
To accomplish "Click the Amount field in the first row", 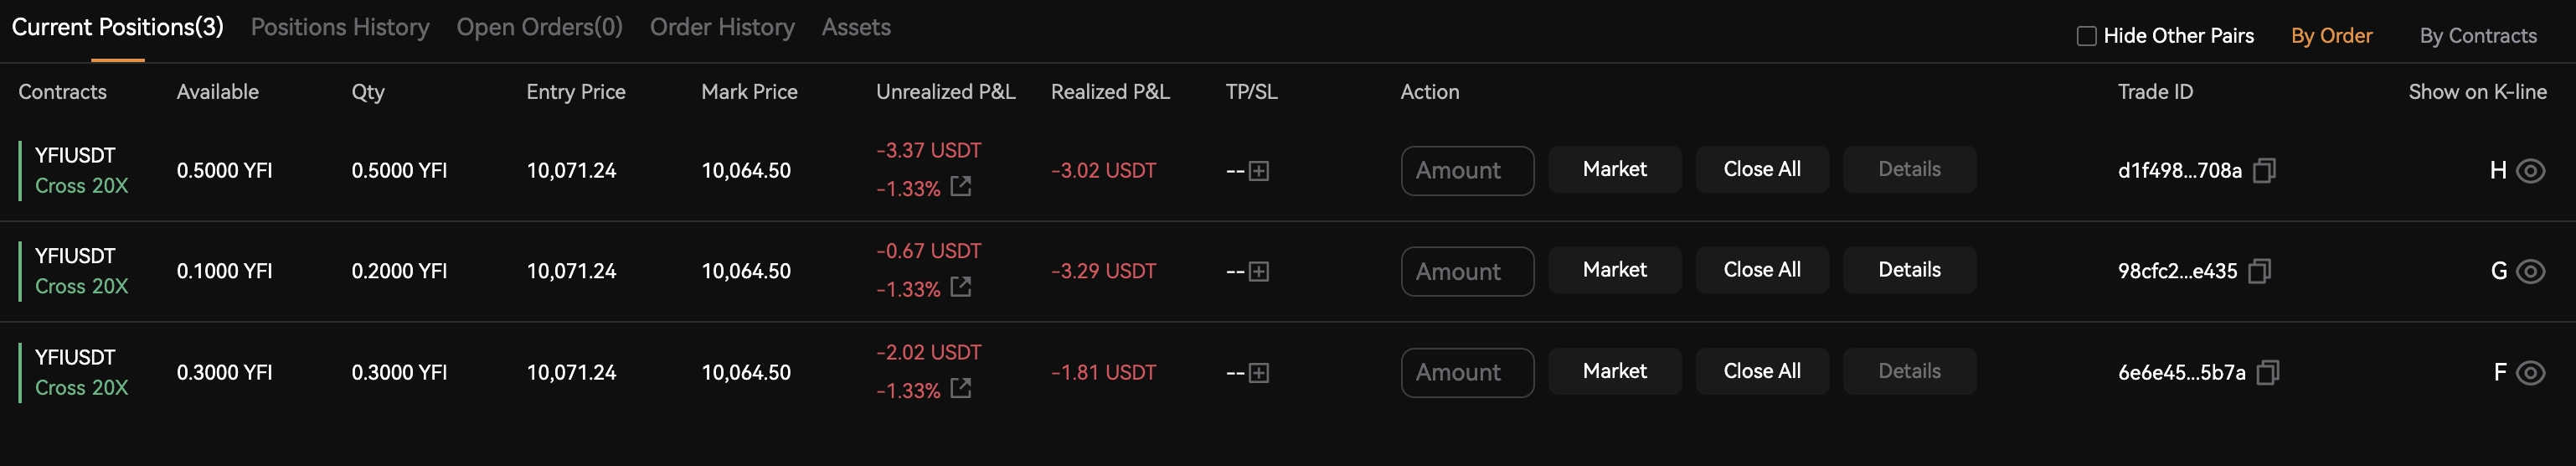I will coord(1467,171).
